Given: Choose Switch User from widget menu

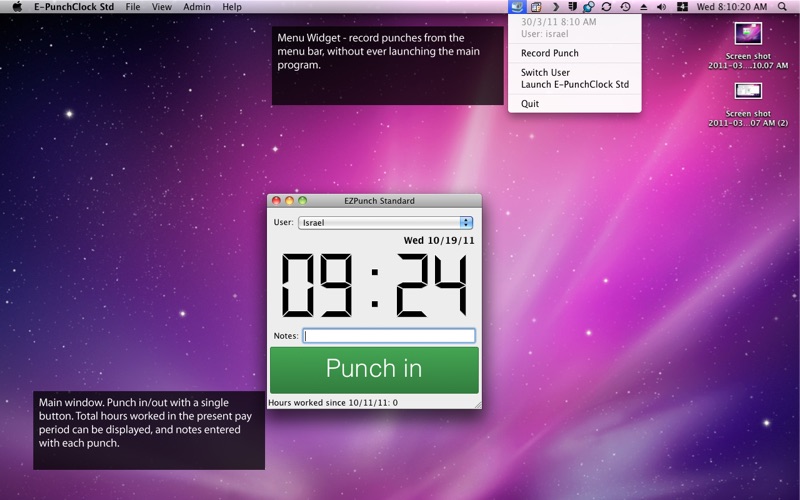Looking at the screenshot, I should (574, 72).
